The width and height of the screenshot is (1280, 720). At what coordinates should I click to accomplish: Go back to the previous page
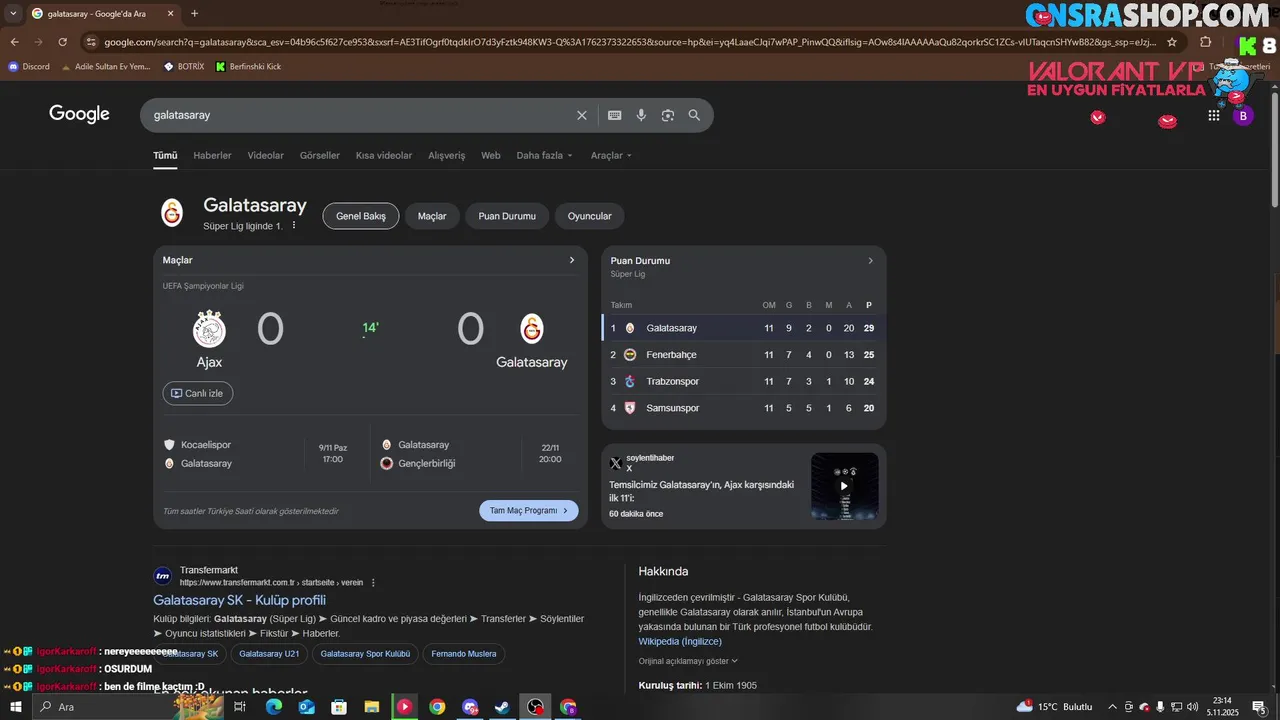(x=14, y=42)
